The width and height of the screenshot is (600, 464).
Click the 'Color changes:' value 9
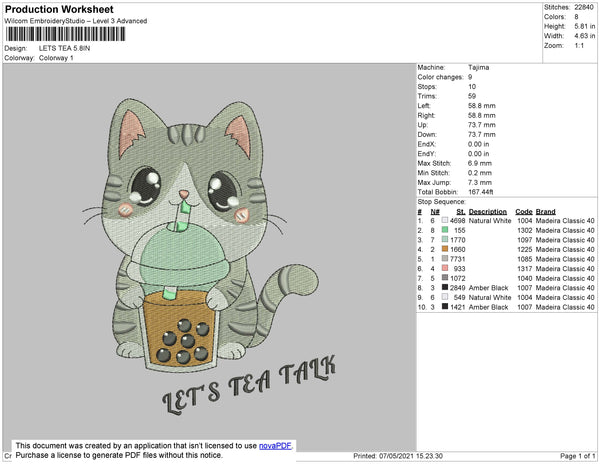(470, 77)
